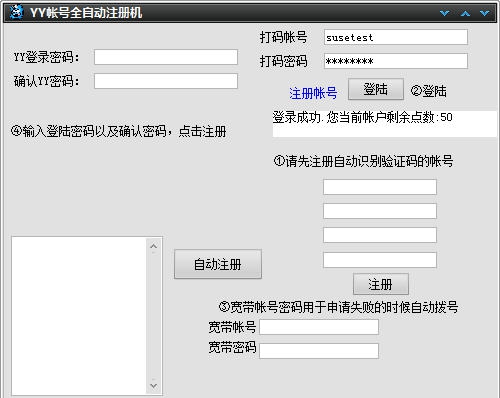
Task: Click the 登录成功 status message text
Action: tap(362, 117)
